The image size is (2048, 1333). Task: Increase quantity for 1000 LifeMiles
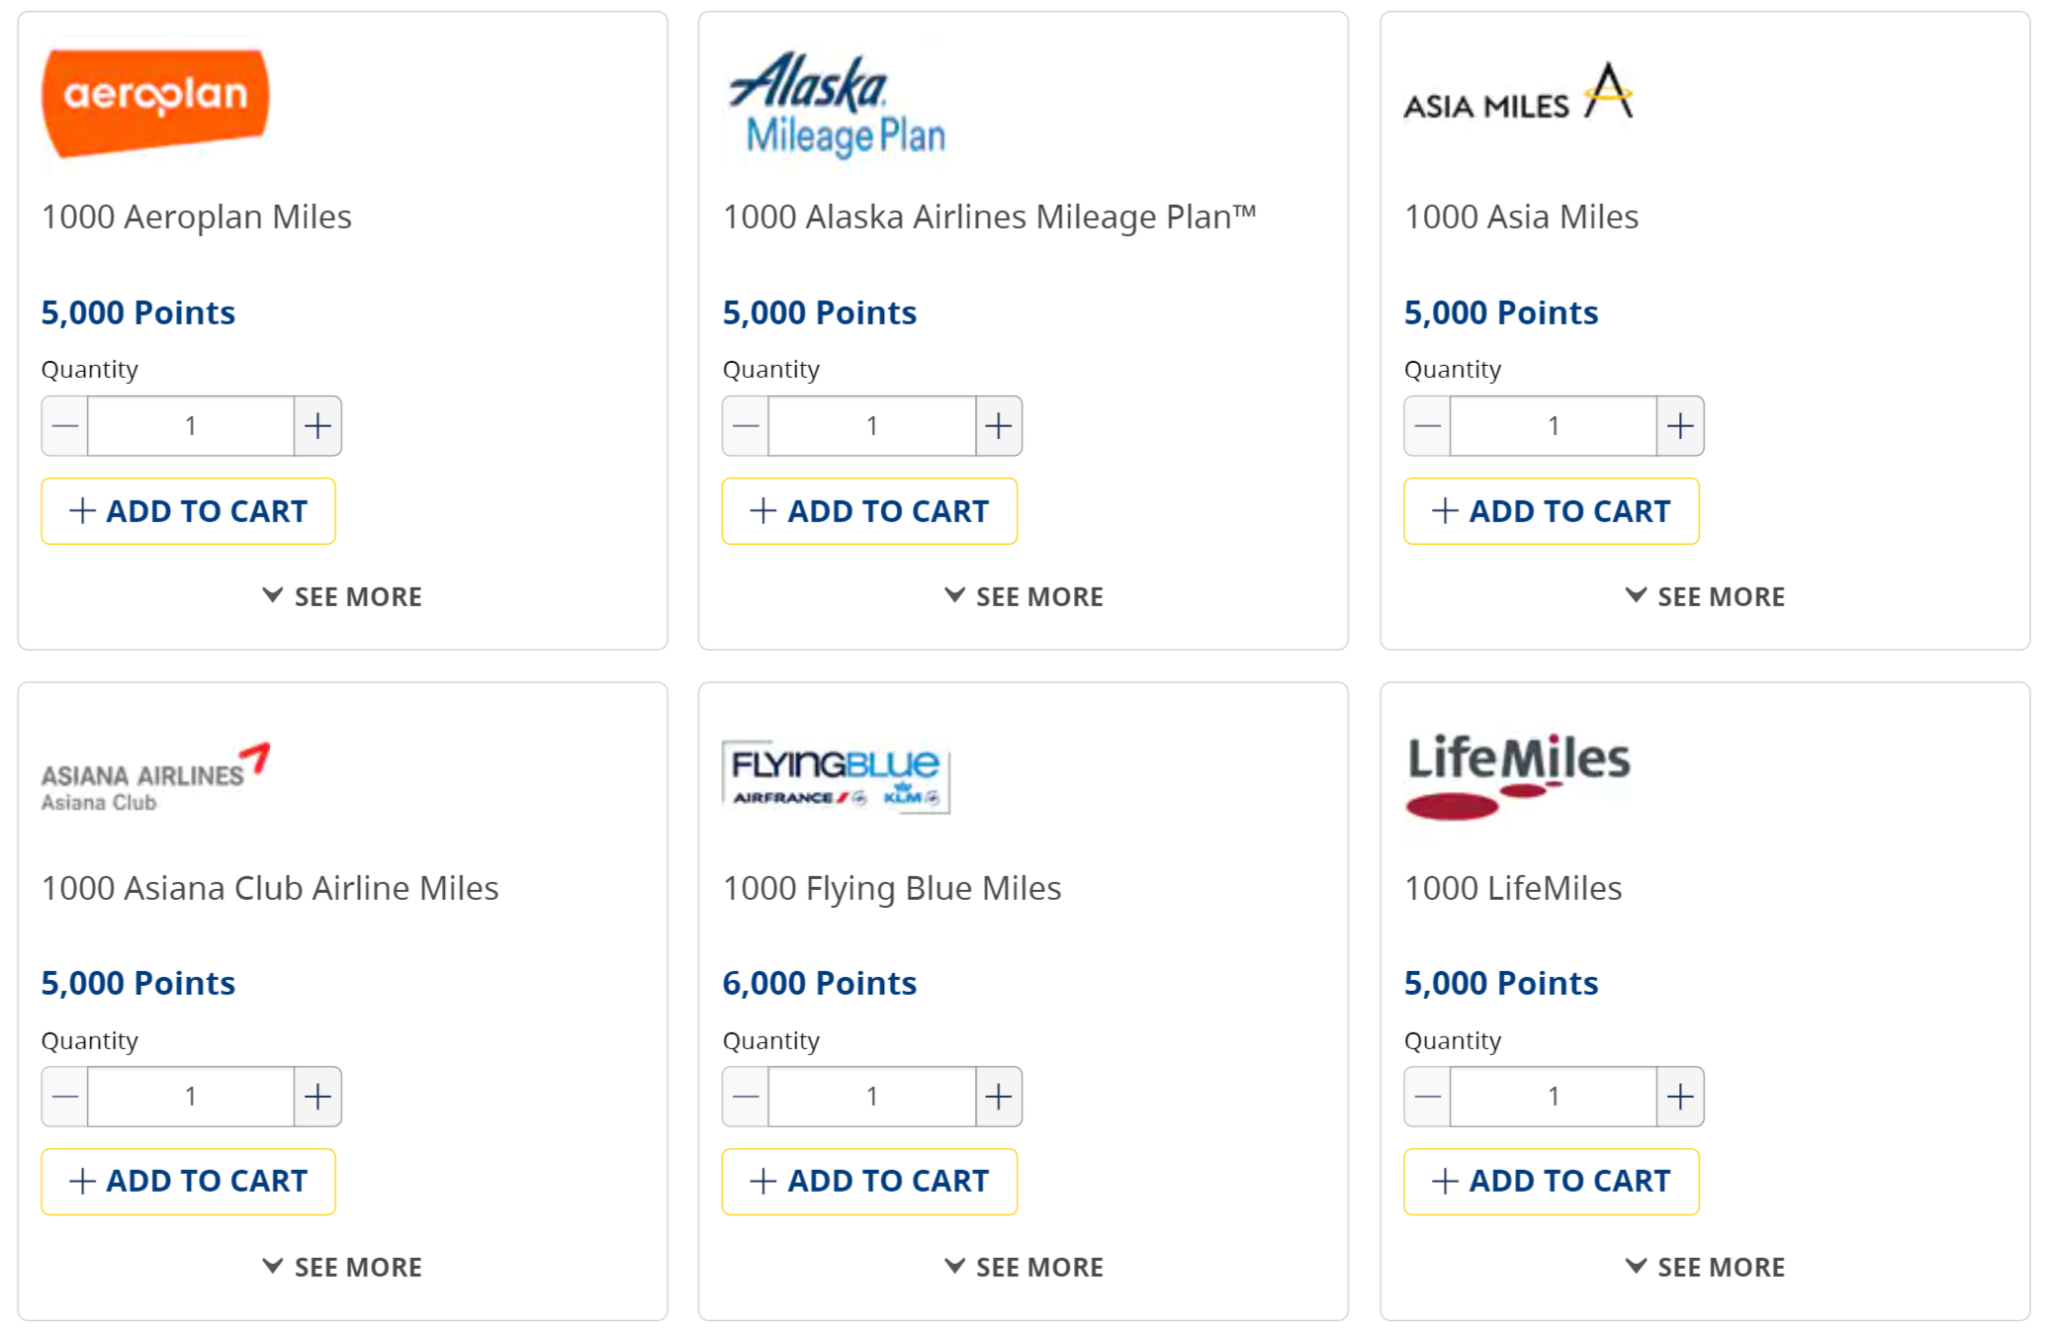point(1679,1096)
